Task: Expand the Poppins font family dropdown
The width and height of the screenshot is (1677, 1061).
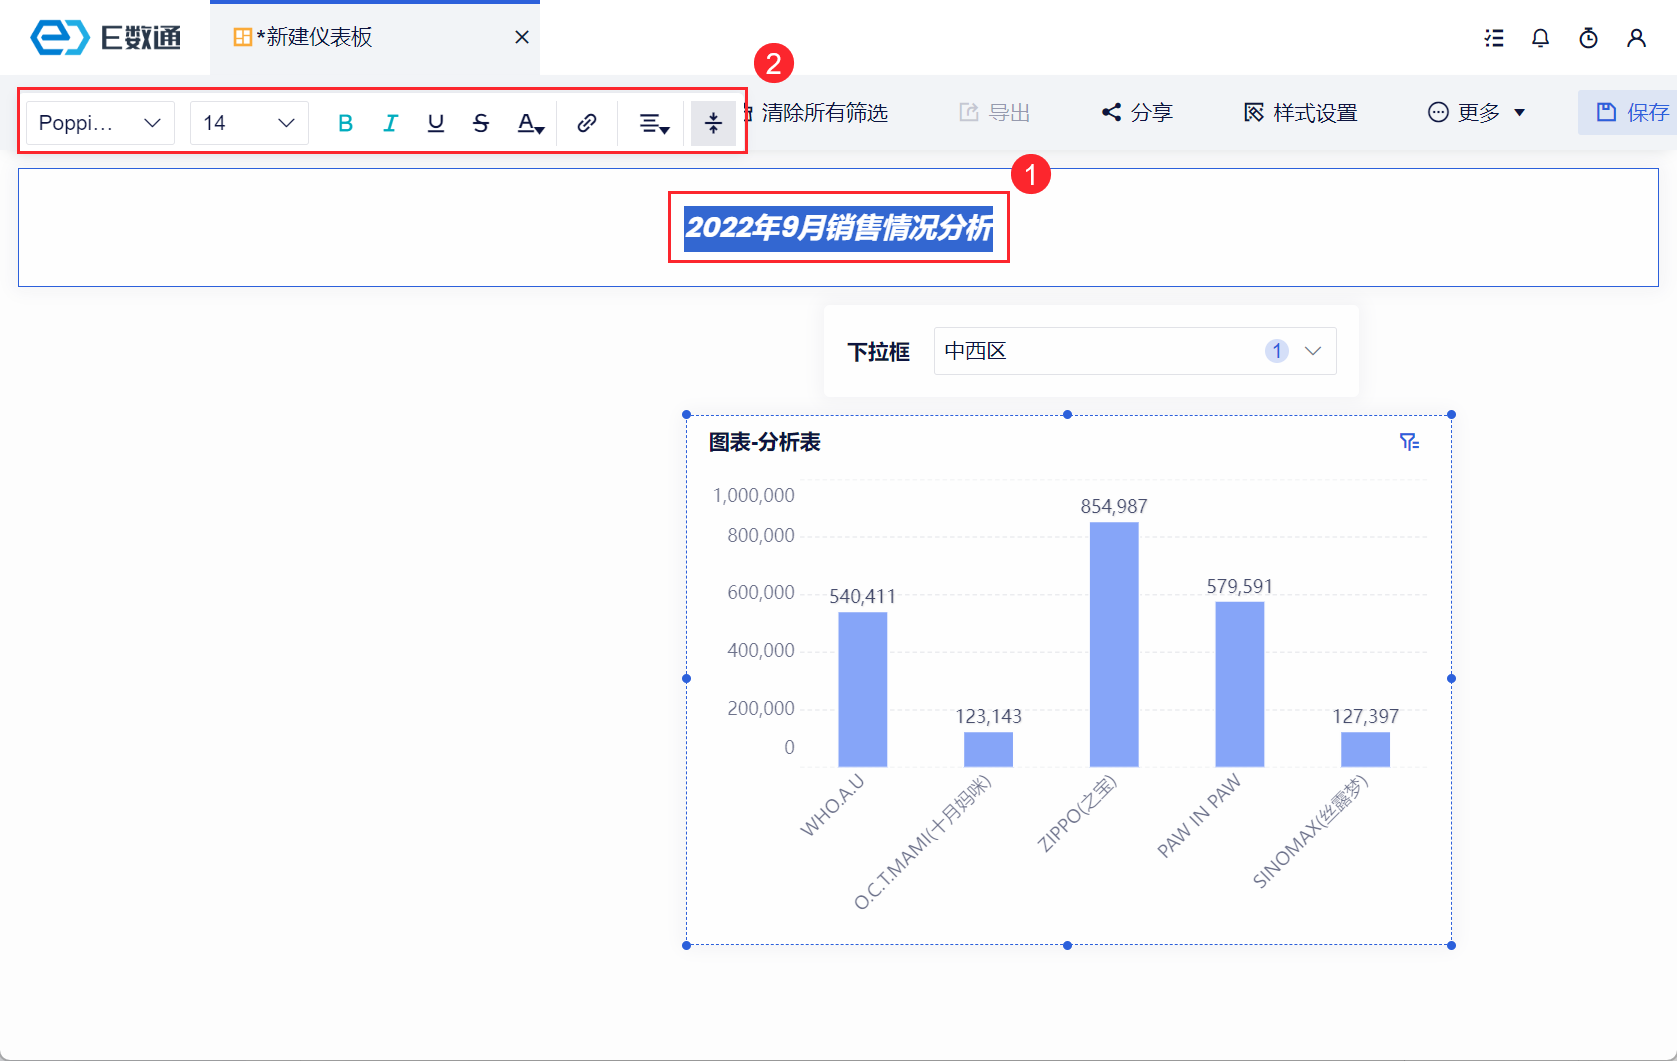Action: pyautogui.click(x=100, y=123)
